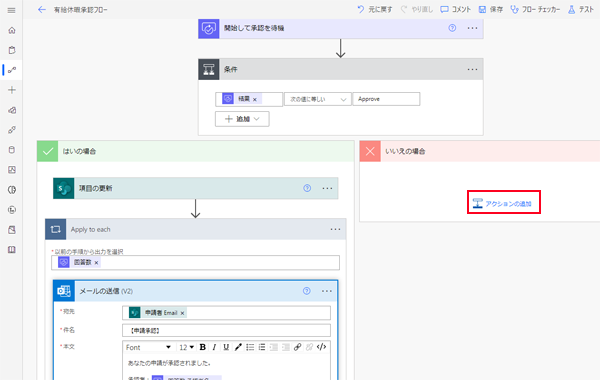Click やり直し (redo) in top bar
Viewport: 600px width, 380px height.
(x=416, y=10)
